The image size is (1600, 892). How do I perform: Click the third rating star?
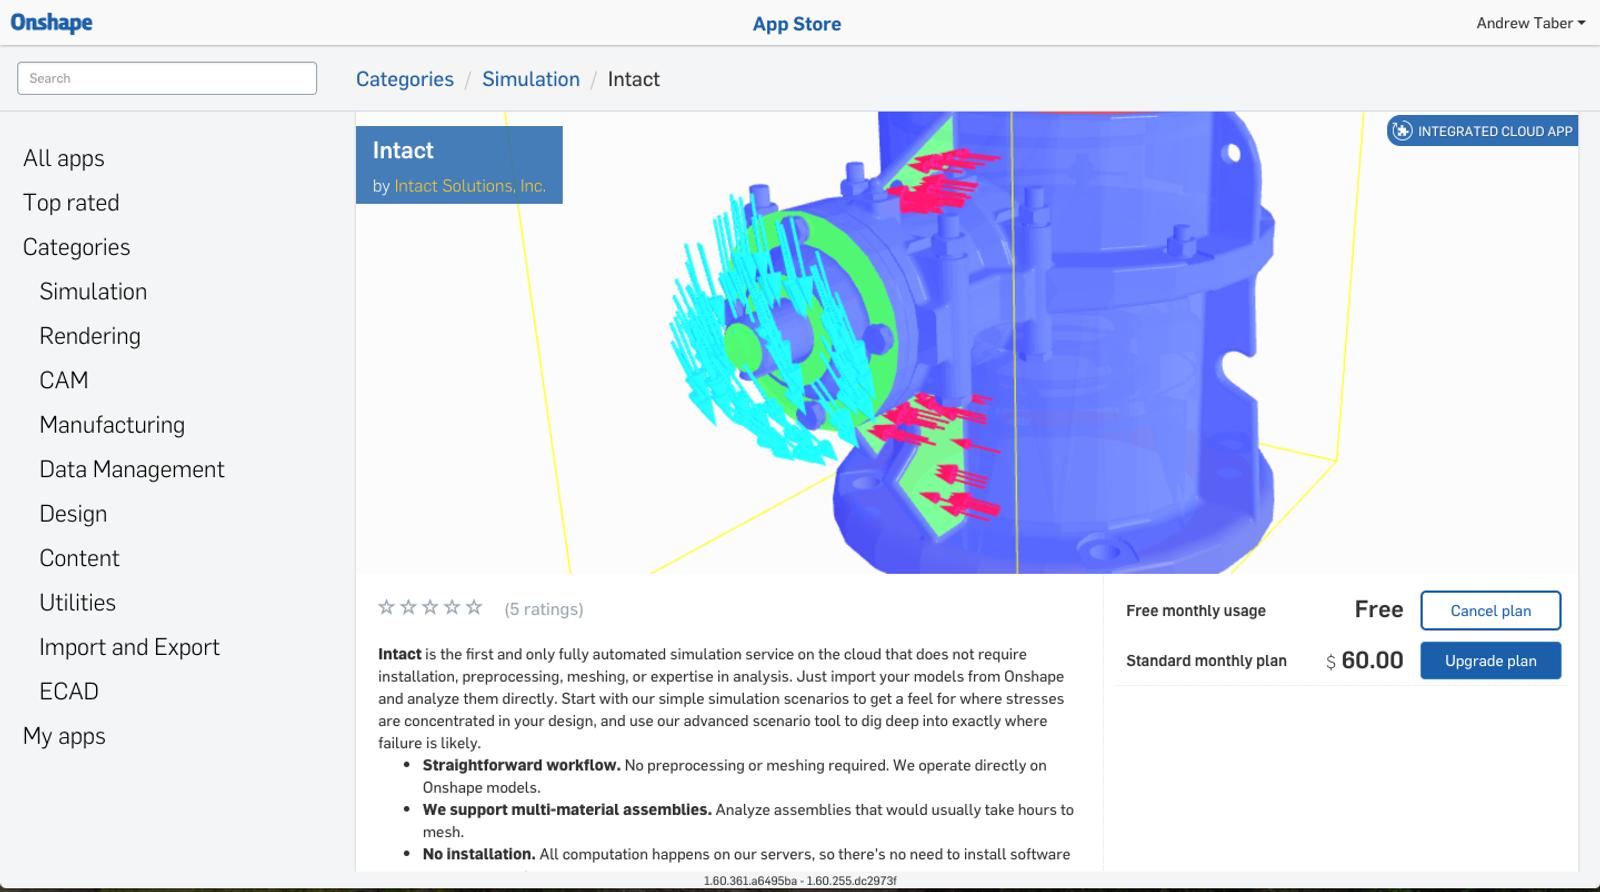[x=430, y=607]
